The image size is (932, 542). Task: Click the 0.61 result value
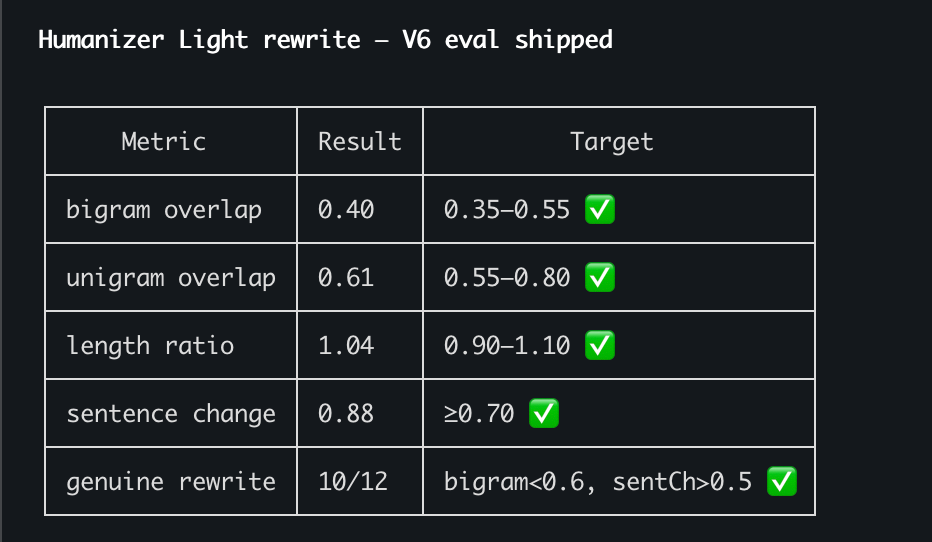pos(346,278)
